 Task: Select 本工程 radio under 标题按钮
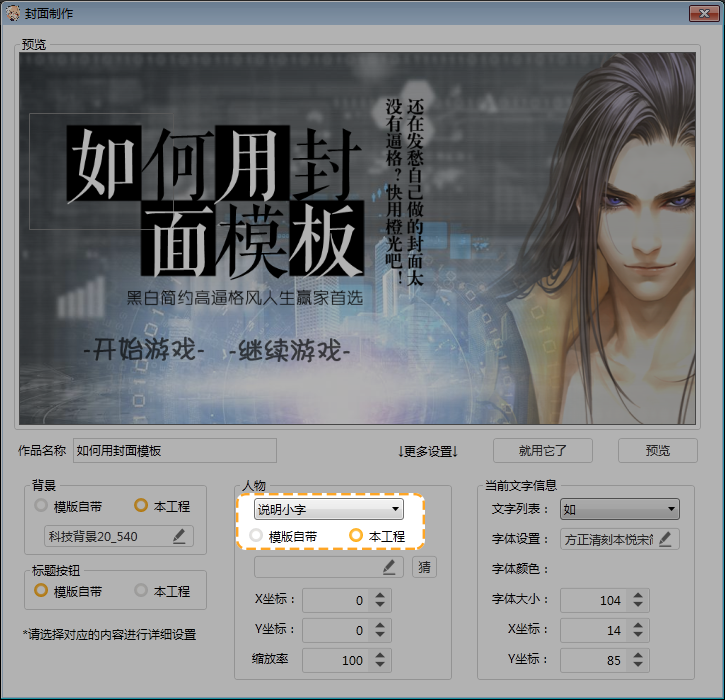(142, 591)
